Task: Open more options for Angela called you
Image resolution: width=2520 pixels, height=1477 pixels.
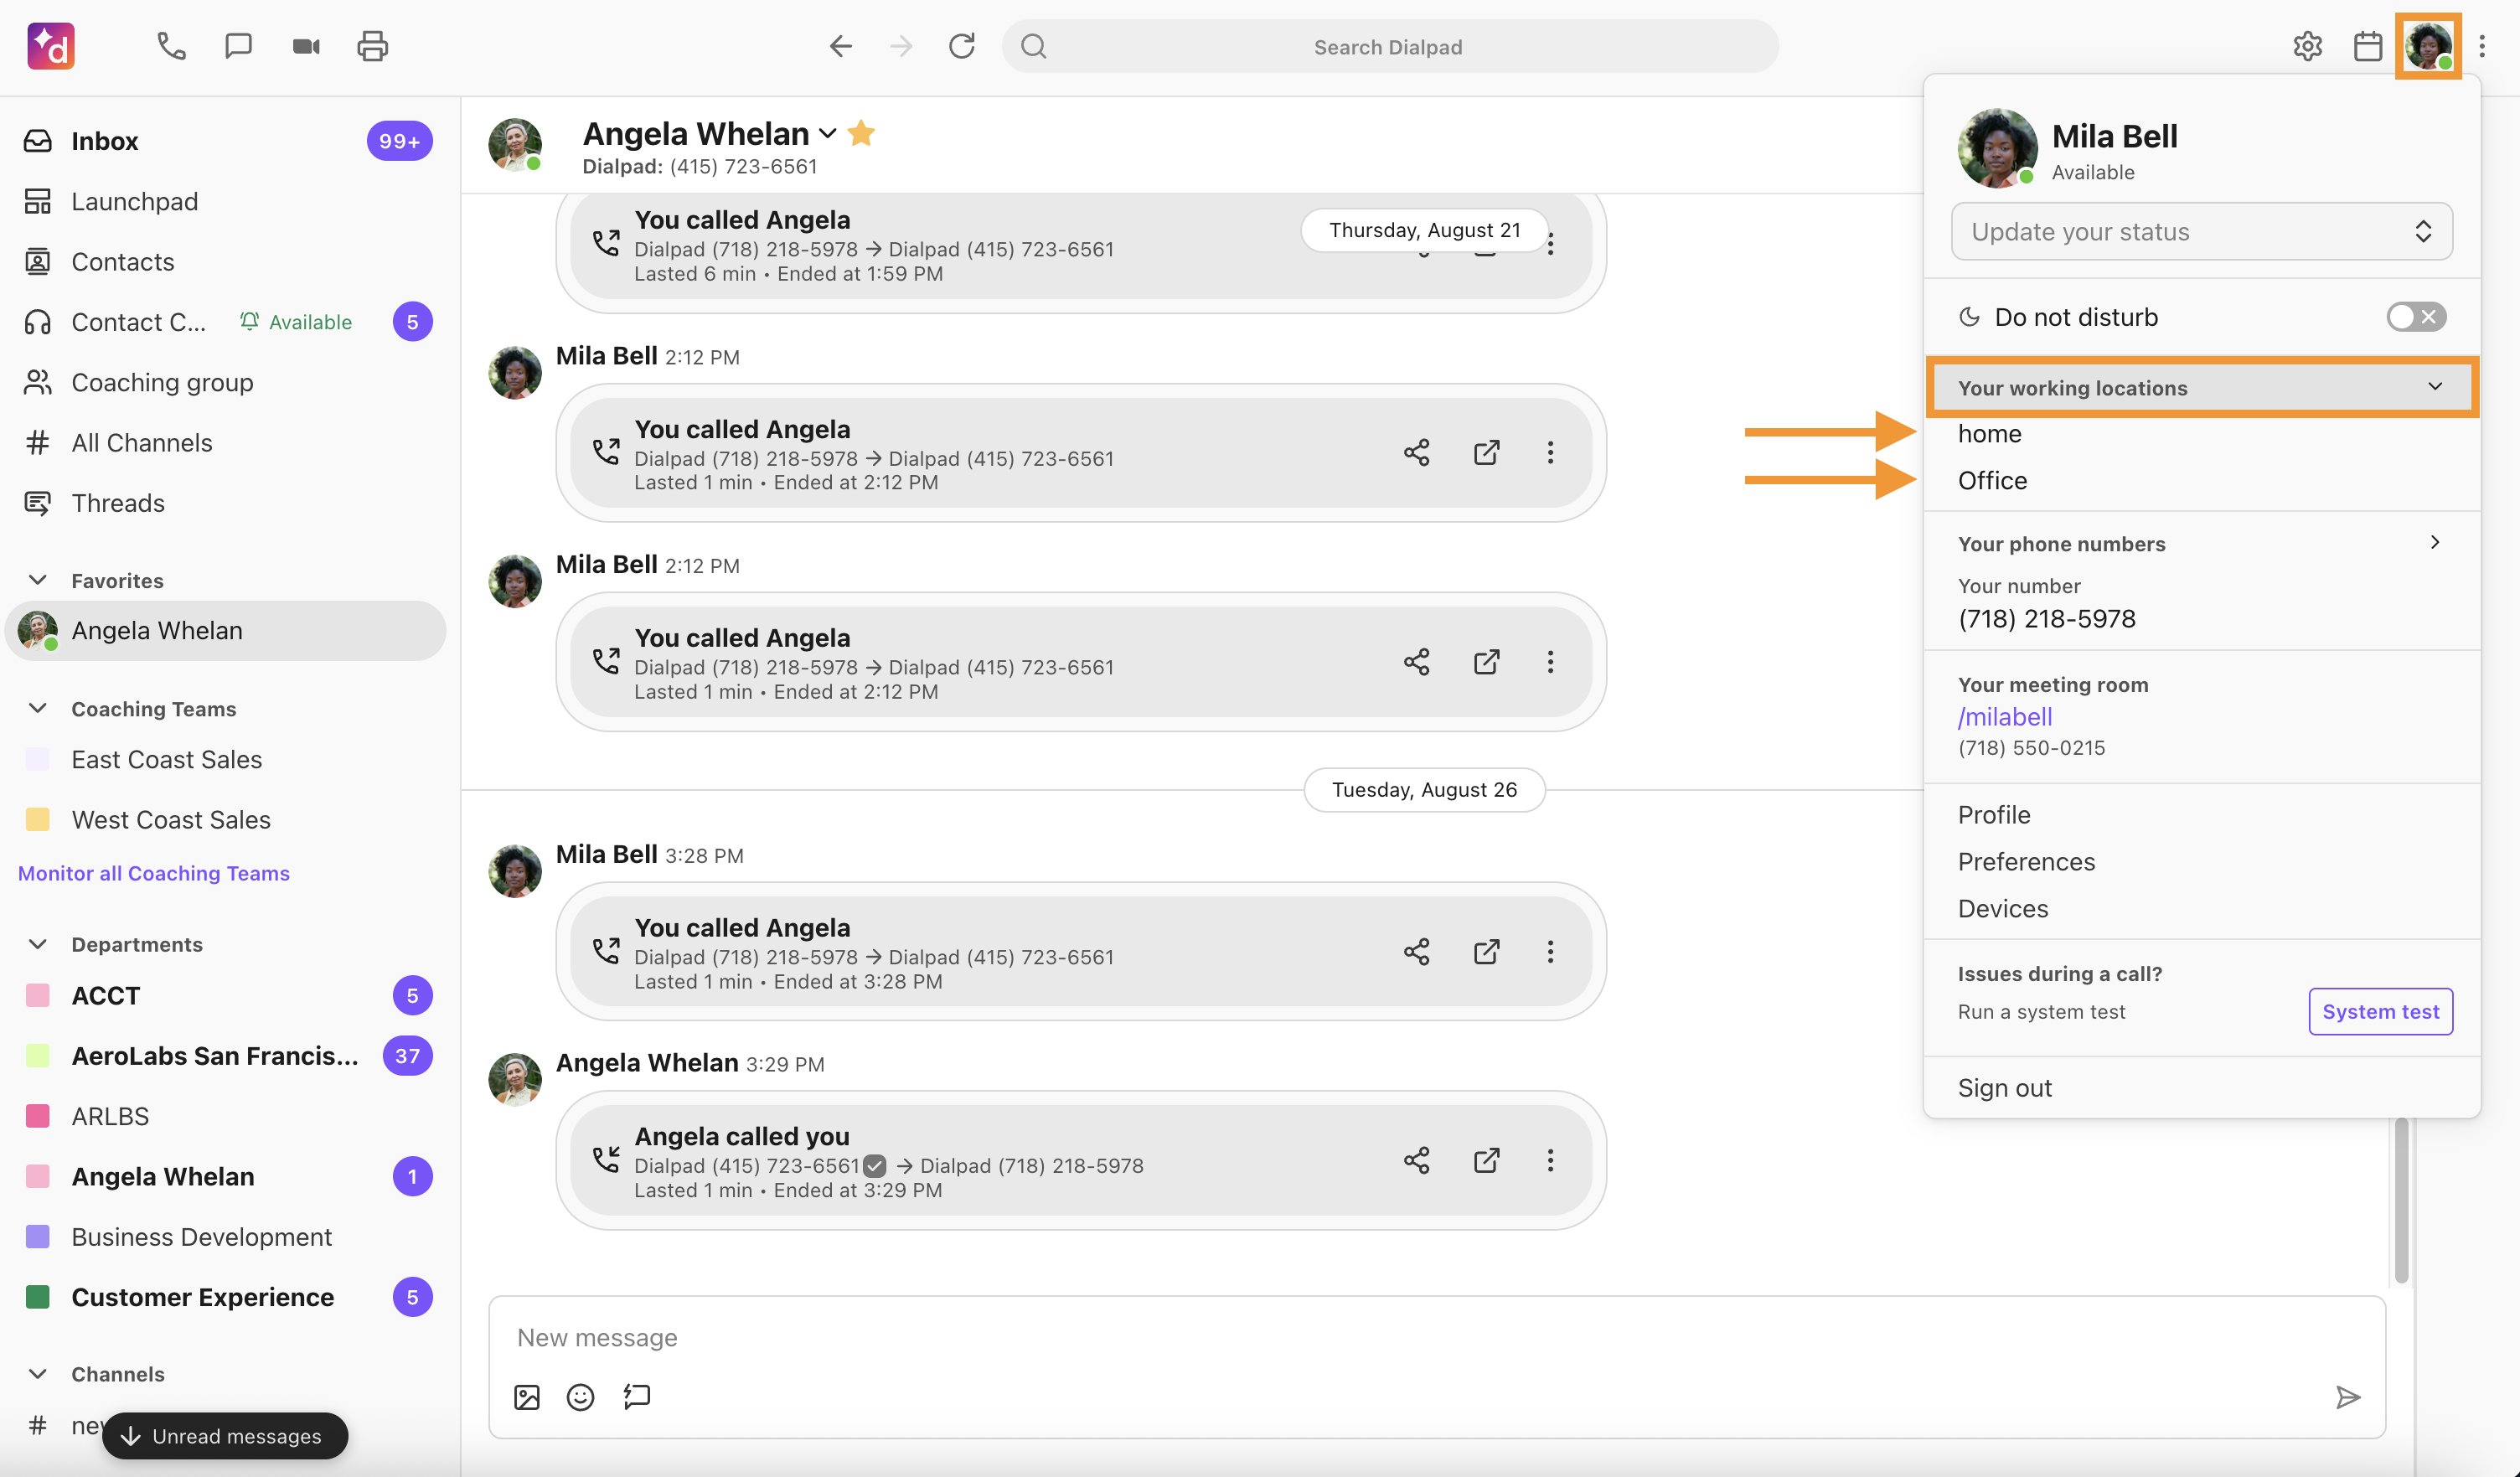Action: point(1551,1160)
